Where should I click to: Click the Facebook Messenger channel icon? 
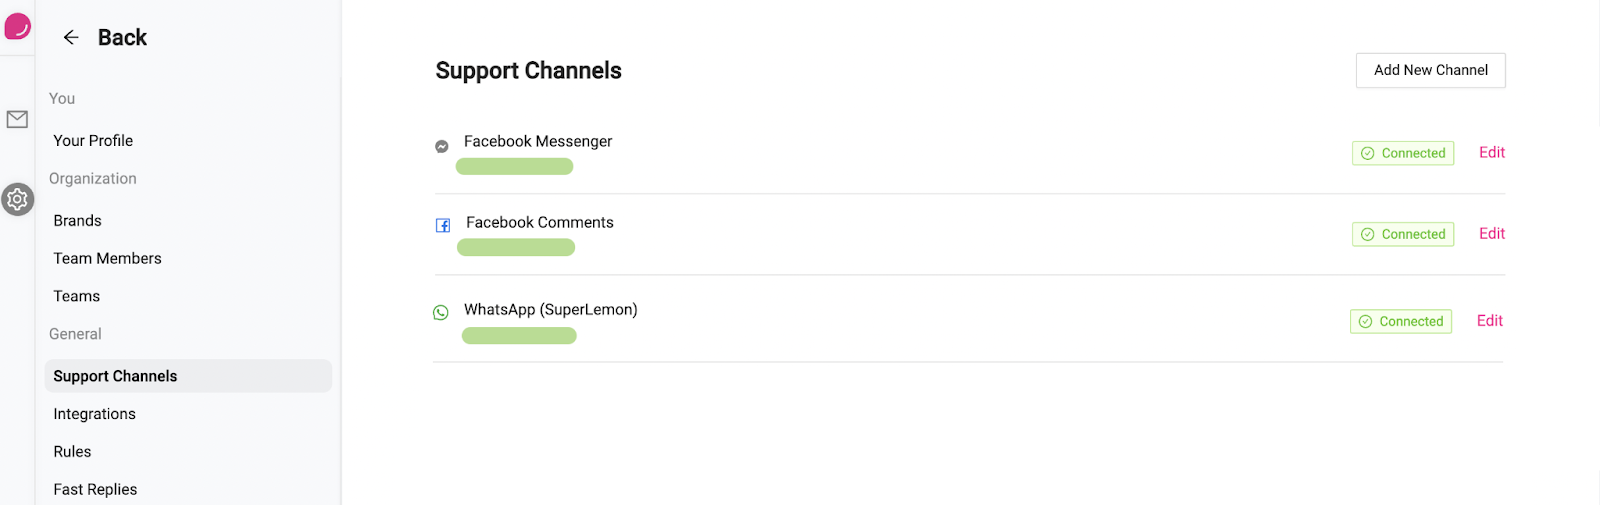click(441, 146)
